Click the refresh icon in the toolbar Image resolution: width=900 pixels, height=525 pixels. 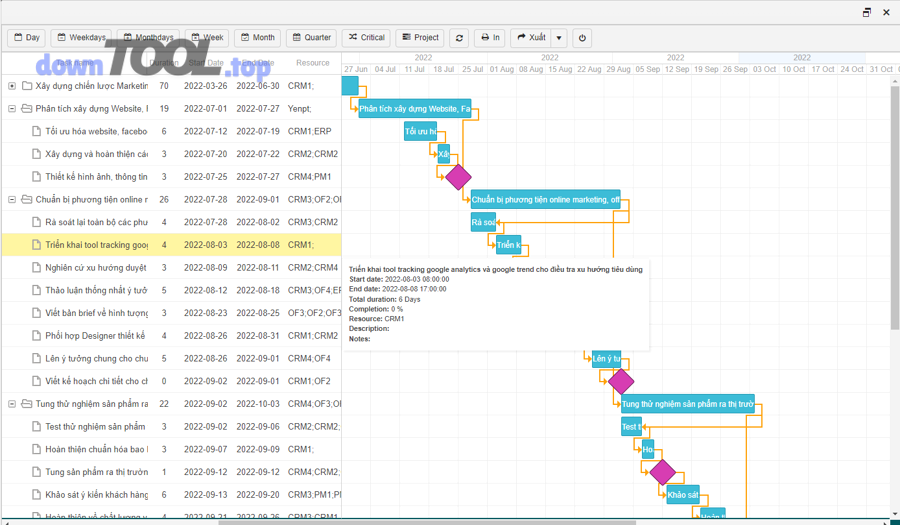(x=459, y=38)
